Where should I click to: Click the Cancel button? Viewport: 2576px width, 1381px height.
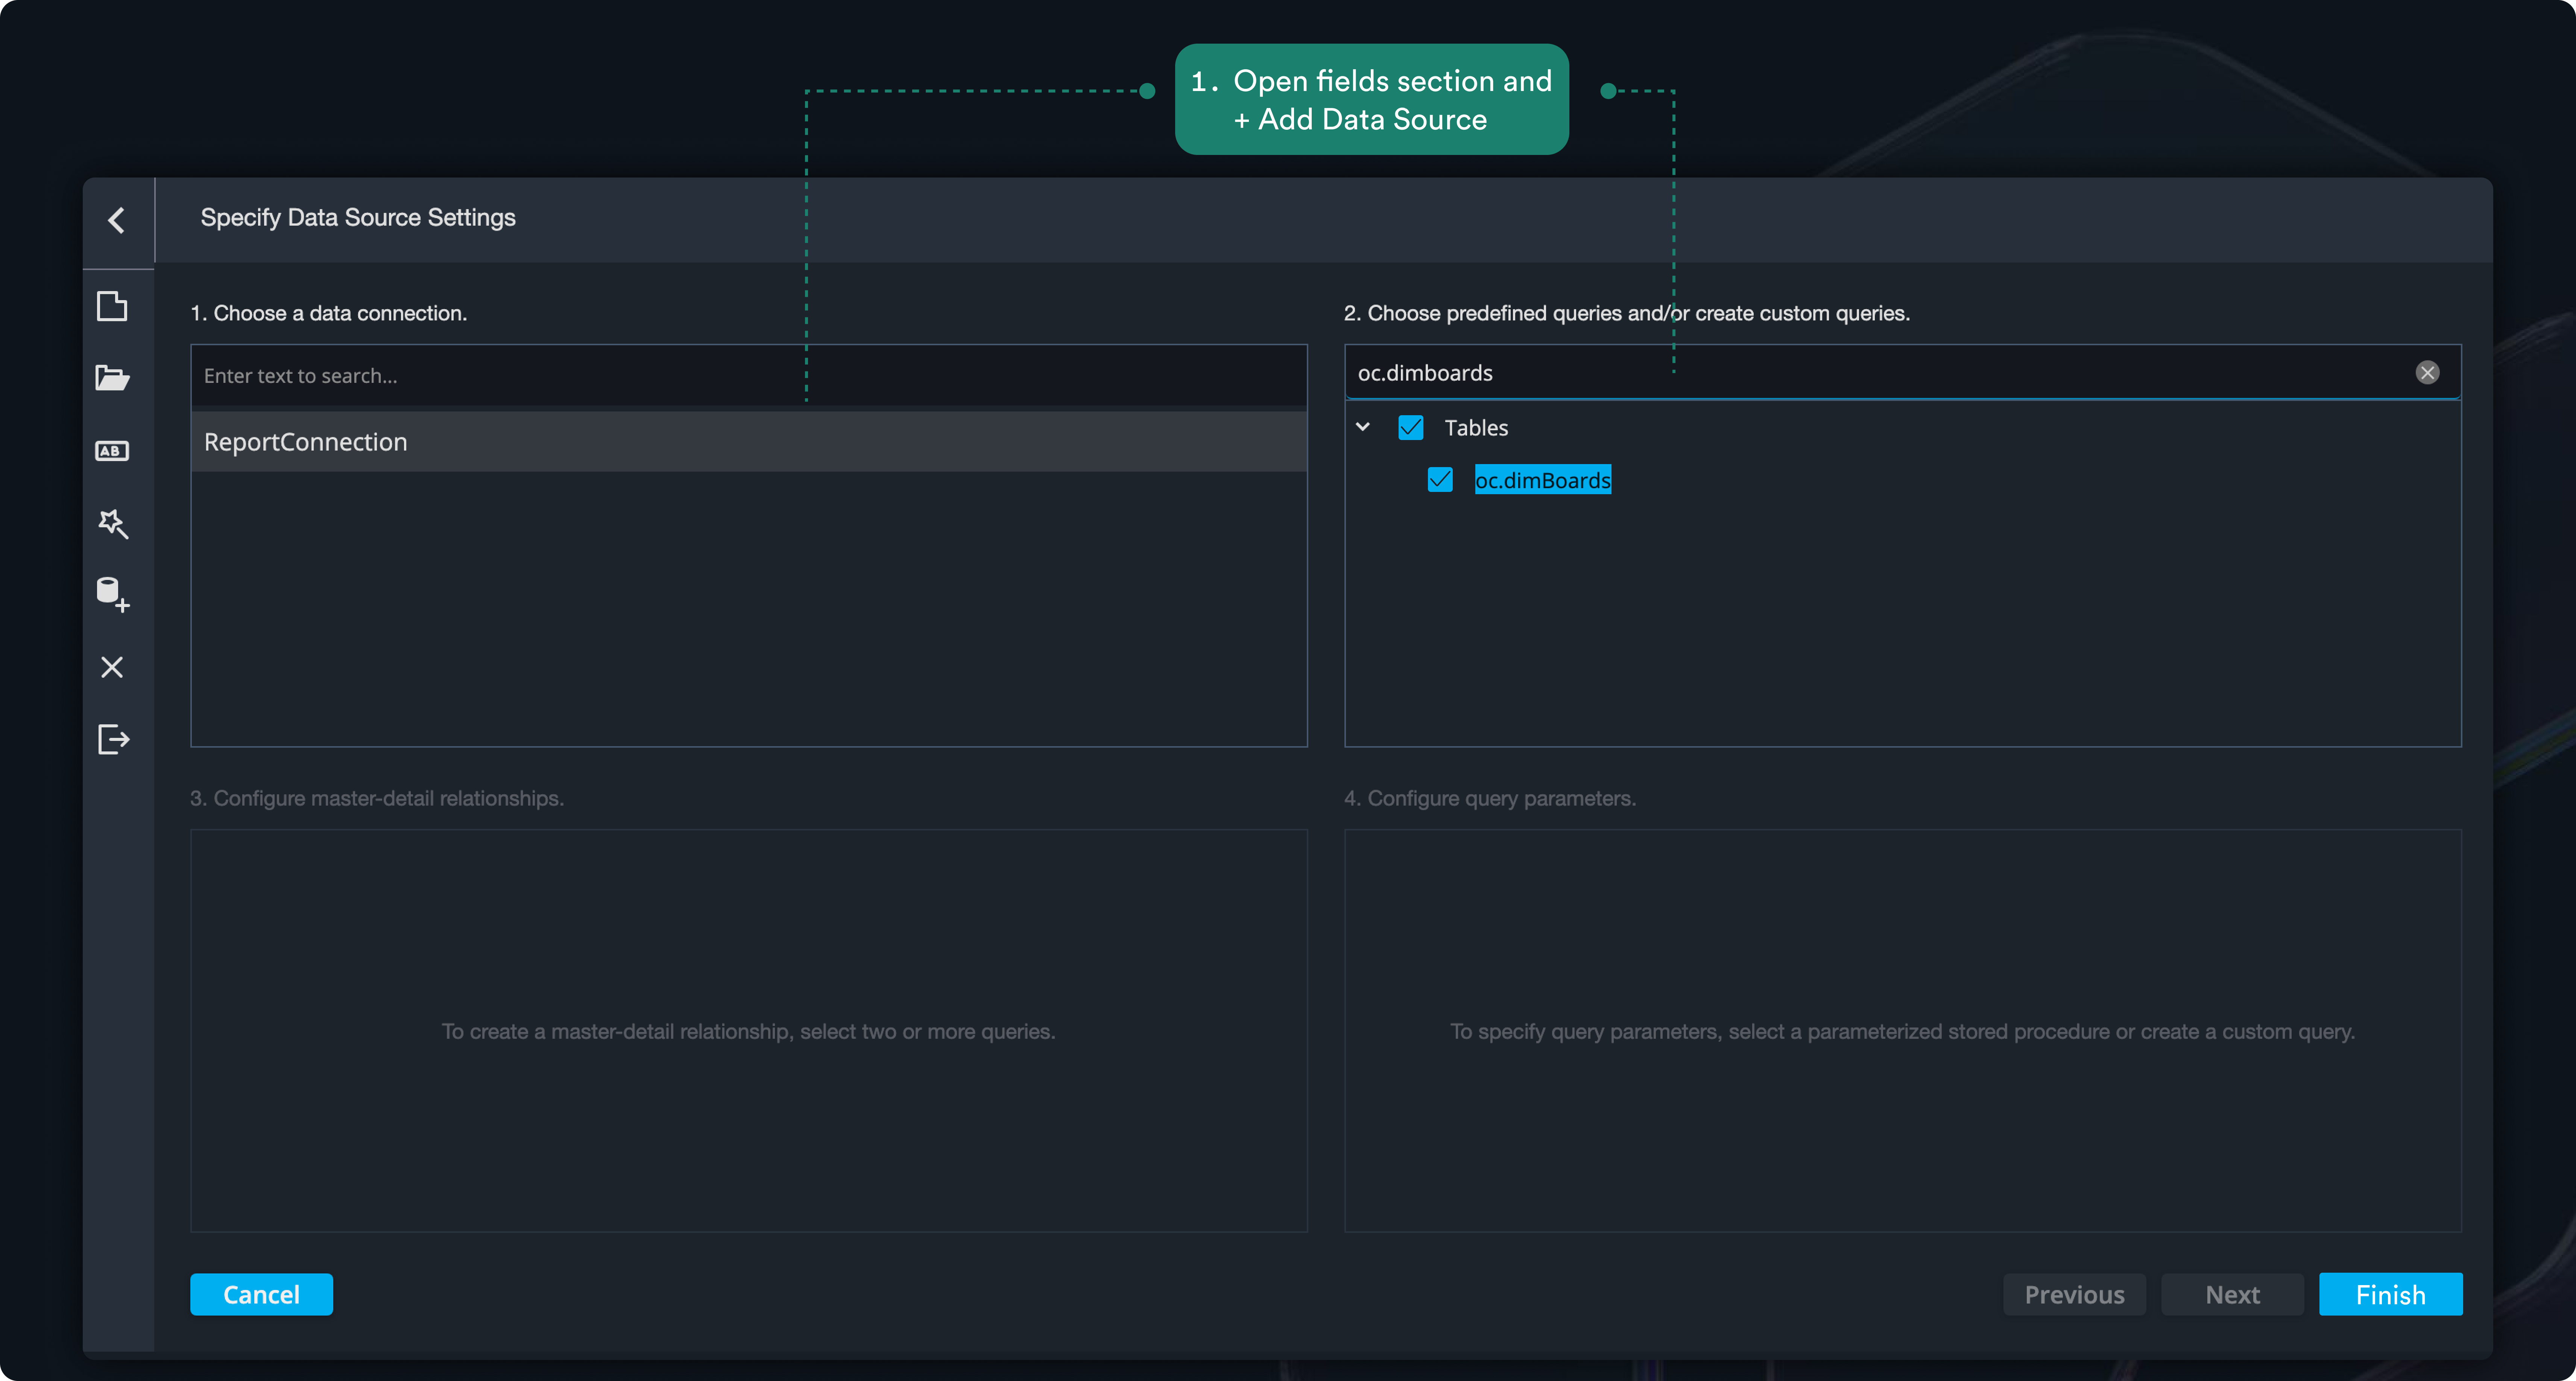(x=261, y=1294)
